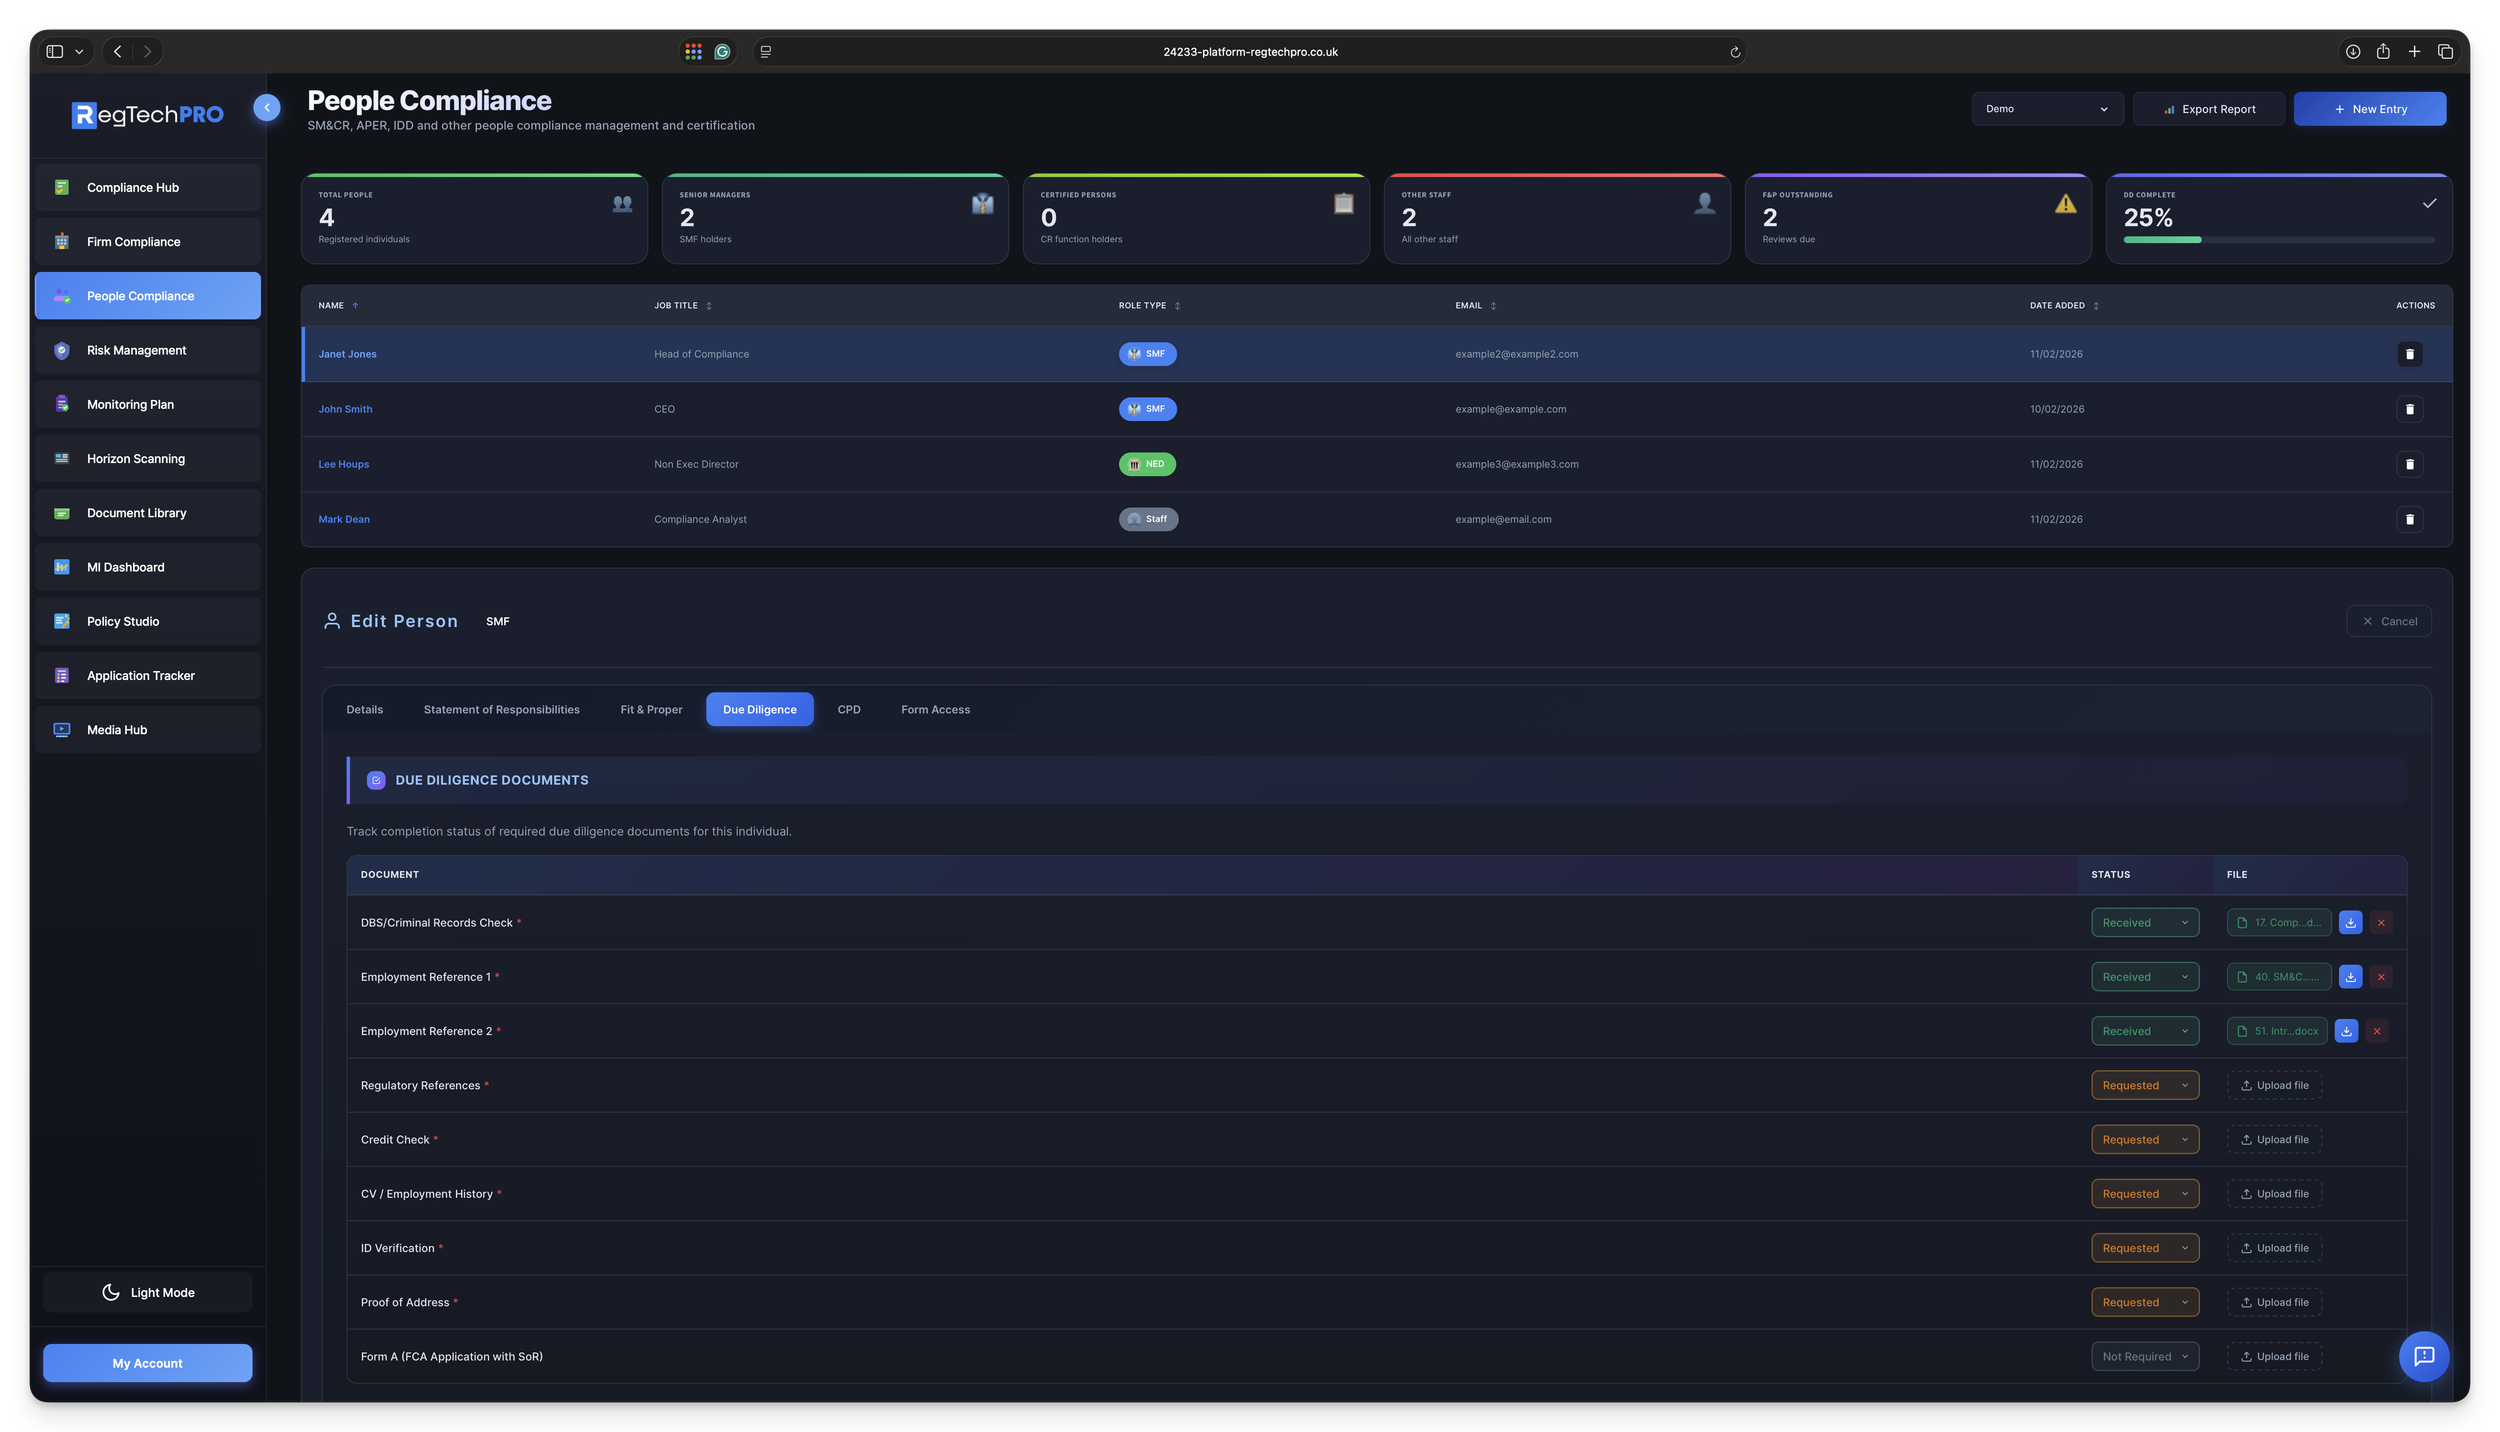
Task: Switch to the Fit & Proper tab
Action: [651, 709]
